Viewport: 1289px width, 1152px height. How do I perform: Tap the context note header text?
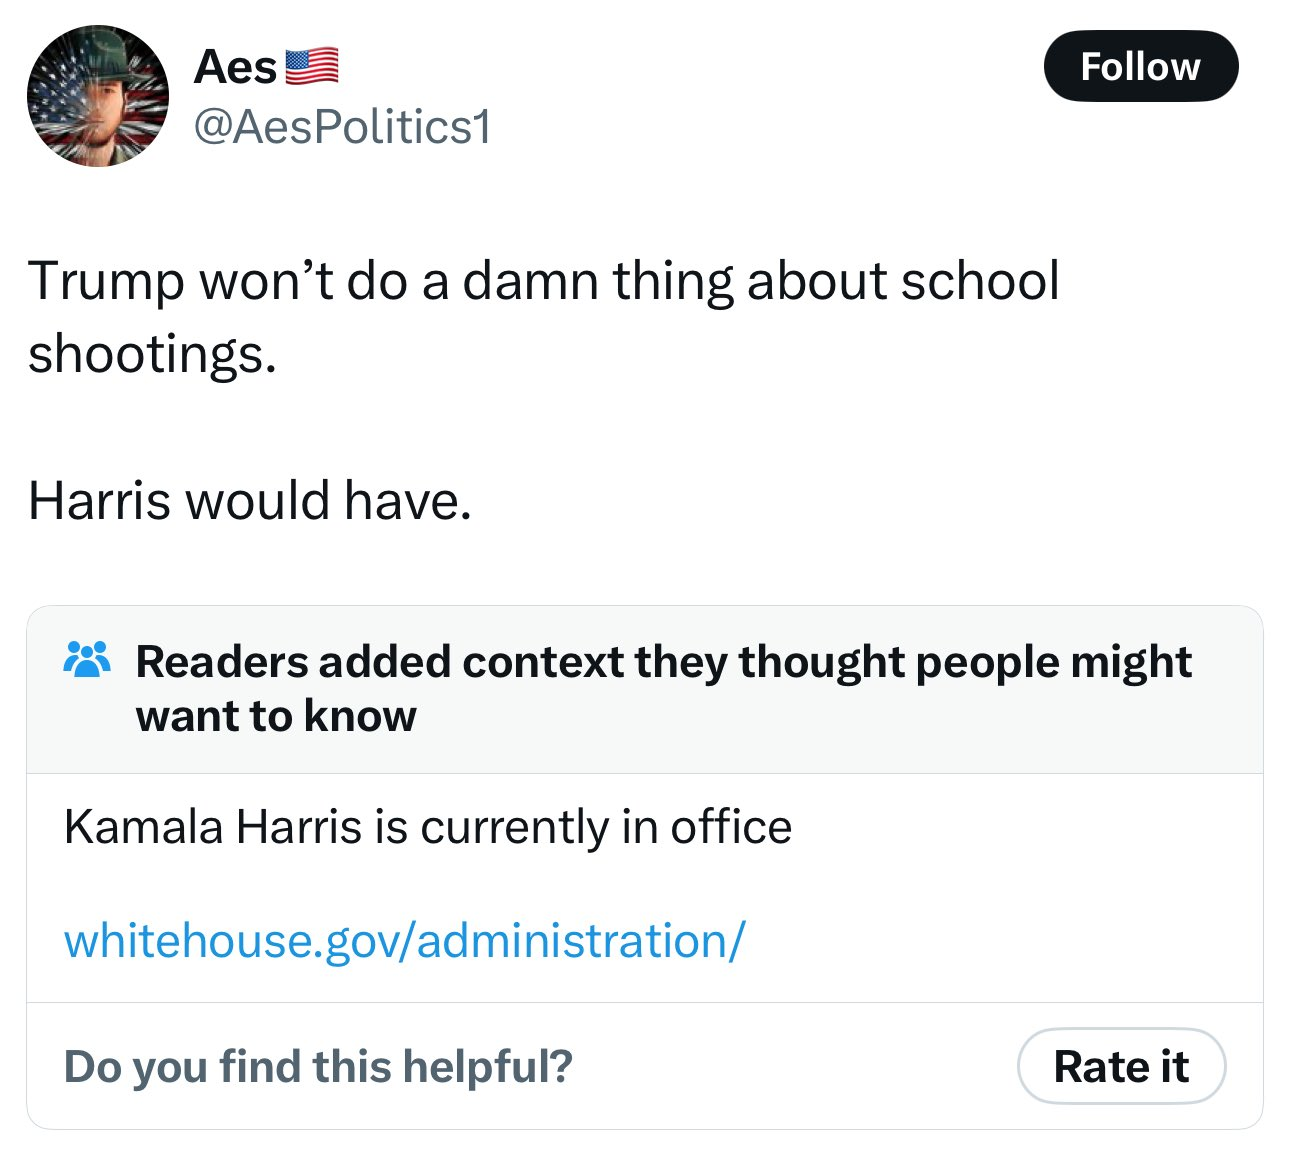point(663,687)
